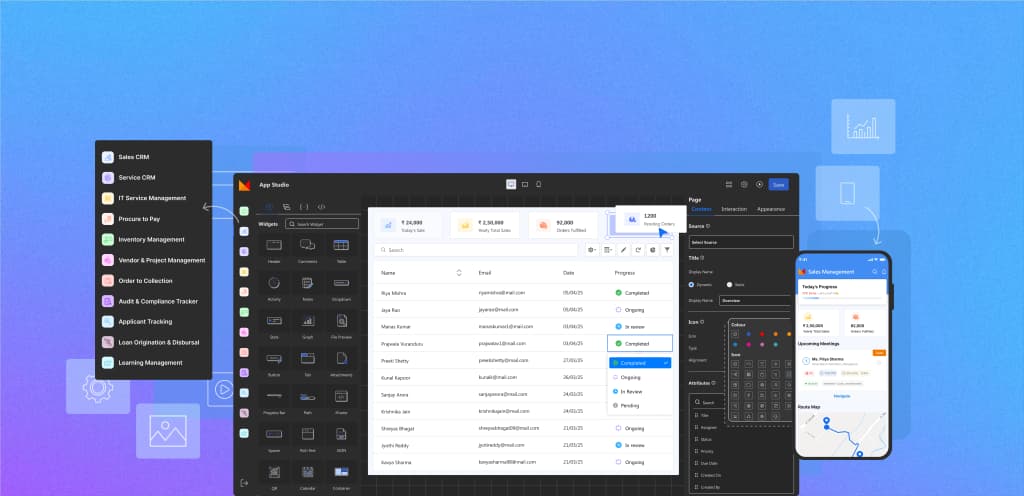1024x496 pixels.
Task: Select the Table widget
Action: pos(340,247)
